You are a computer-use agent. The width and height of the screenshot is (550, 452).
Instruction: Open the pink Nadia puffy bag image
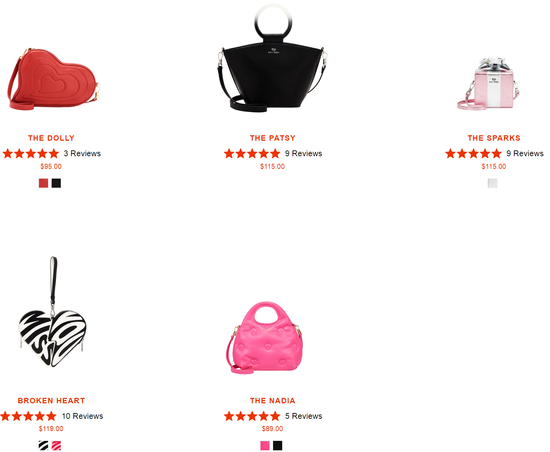[266, 338]
